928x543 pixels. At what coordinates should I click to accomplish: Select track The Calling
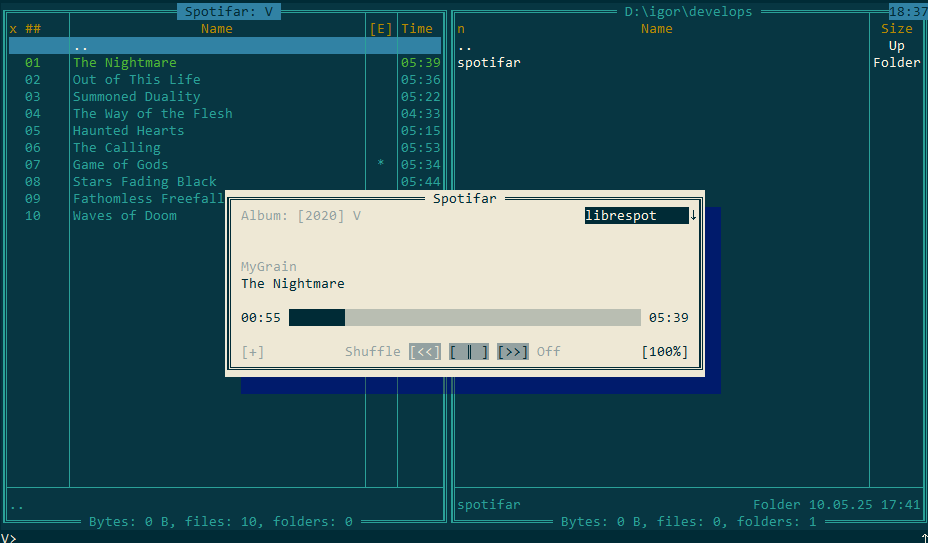click(225, 147)
